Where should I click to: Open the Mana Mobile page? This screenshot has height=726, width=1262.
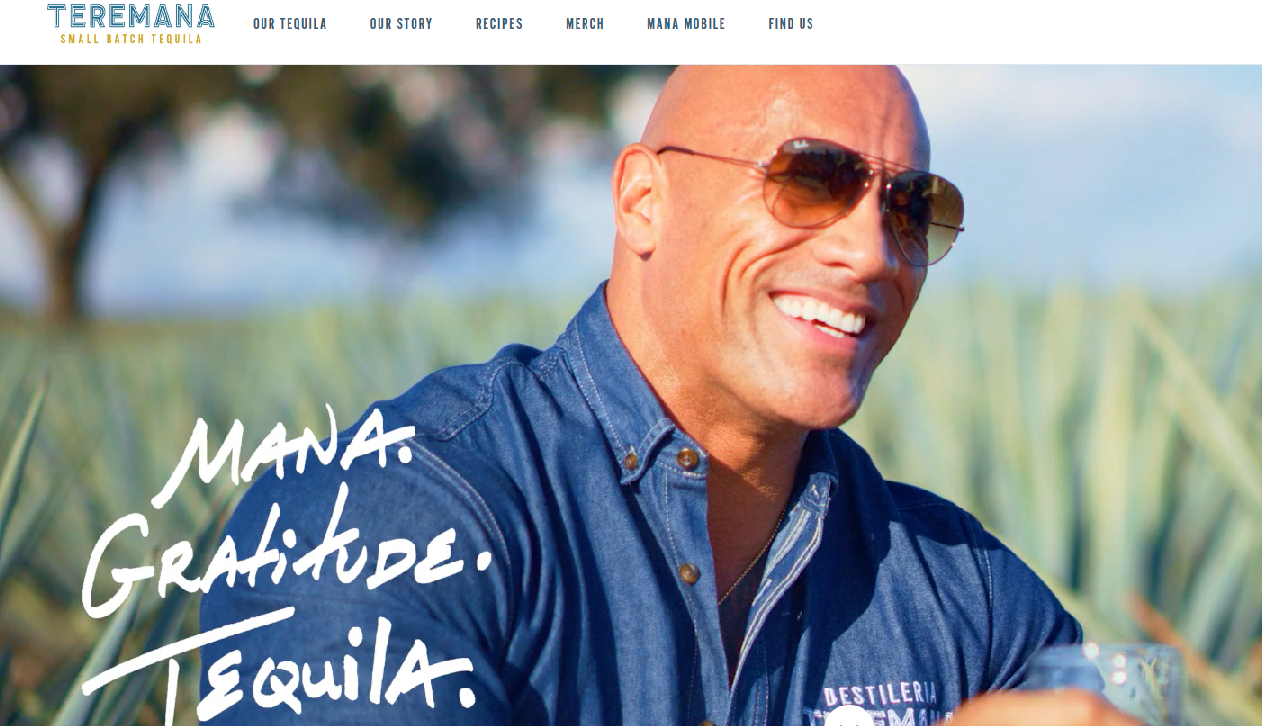pyautogui.click(x=686, y=24)
